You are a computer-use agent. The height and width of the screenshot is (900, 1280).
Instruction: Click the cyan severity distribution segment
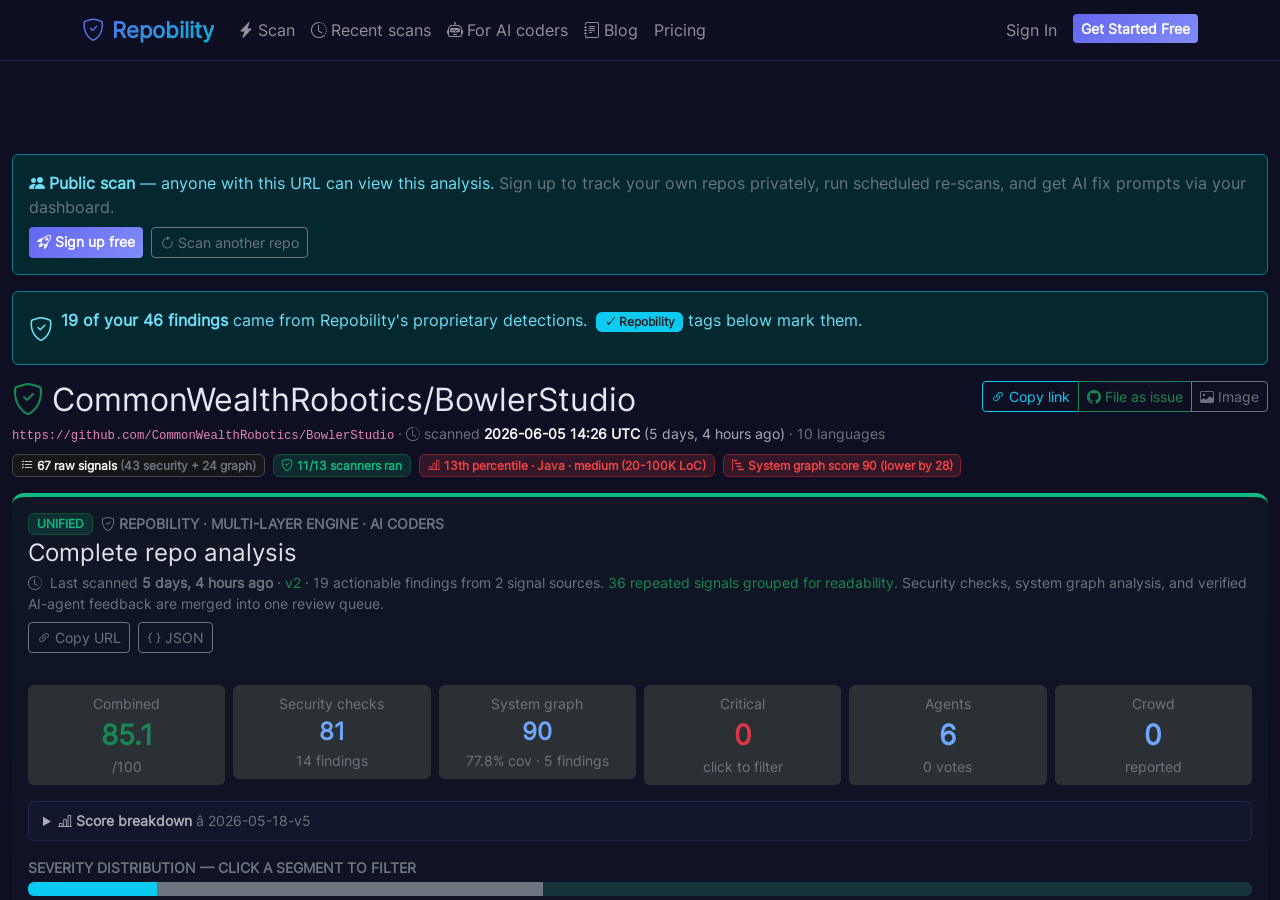[x=92, y=889]
